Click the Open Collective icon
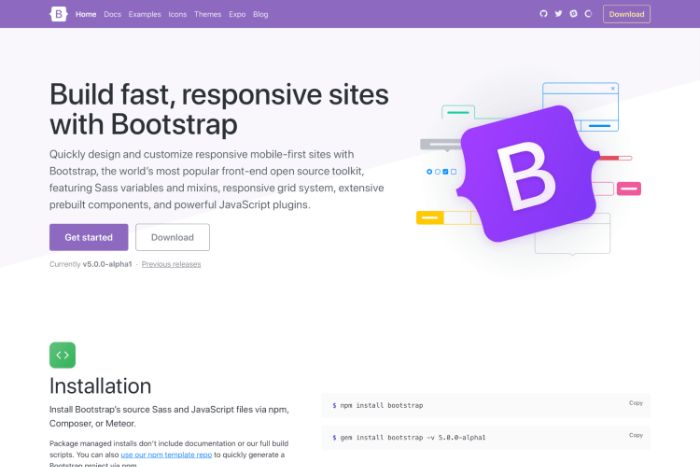The height and width of the screenshot is (467, 700). [x=588, y=14]
